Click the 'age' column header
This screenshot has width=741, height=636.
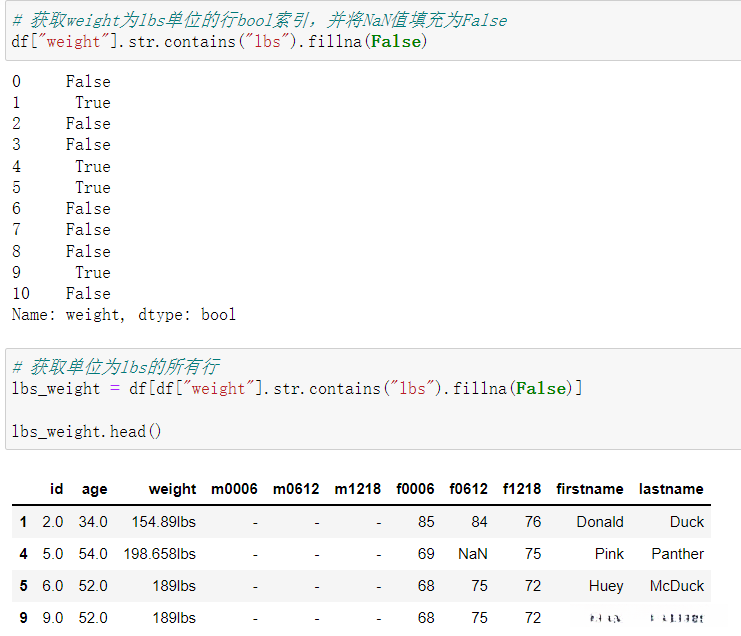[x=95, y=489]
